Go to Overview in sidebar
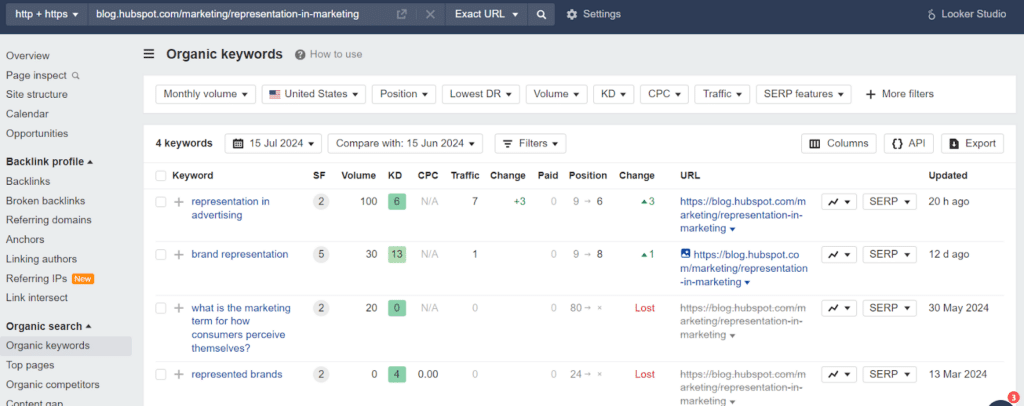This screenshot has width=1024, height=406. pos(27,56)
